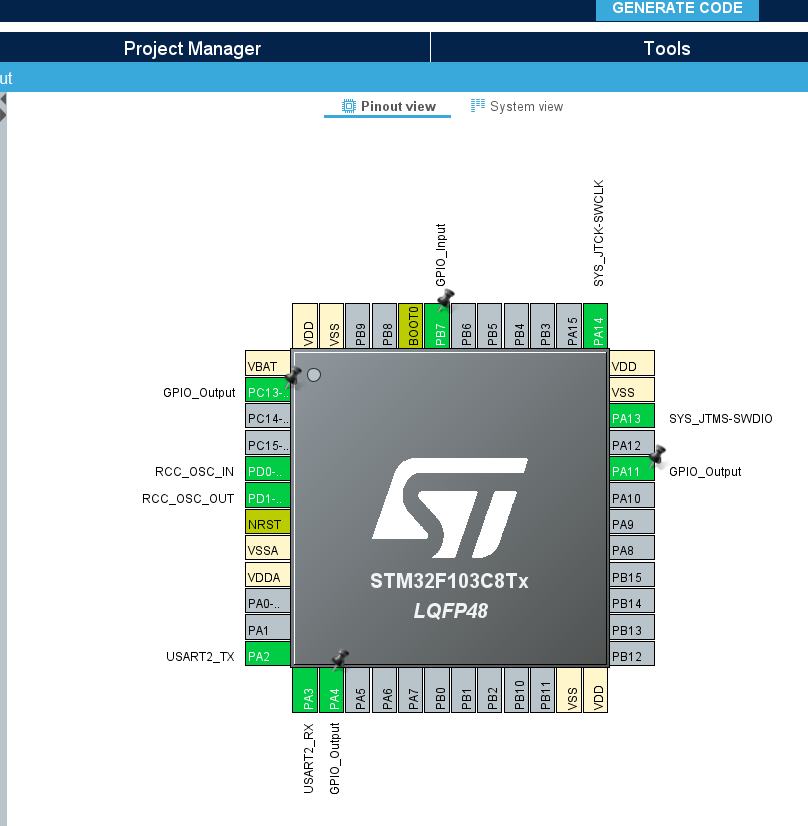Select pin PB6 on the top row
The height and width of the screenshot is (826, 808).
click(464, 326)
